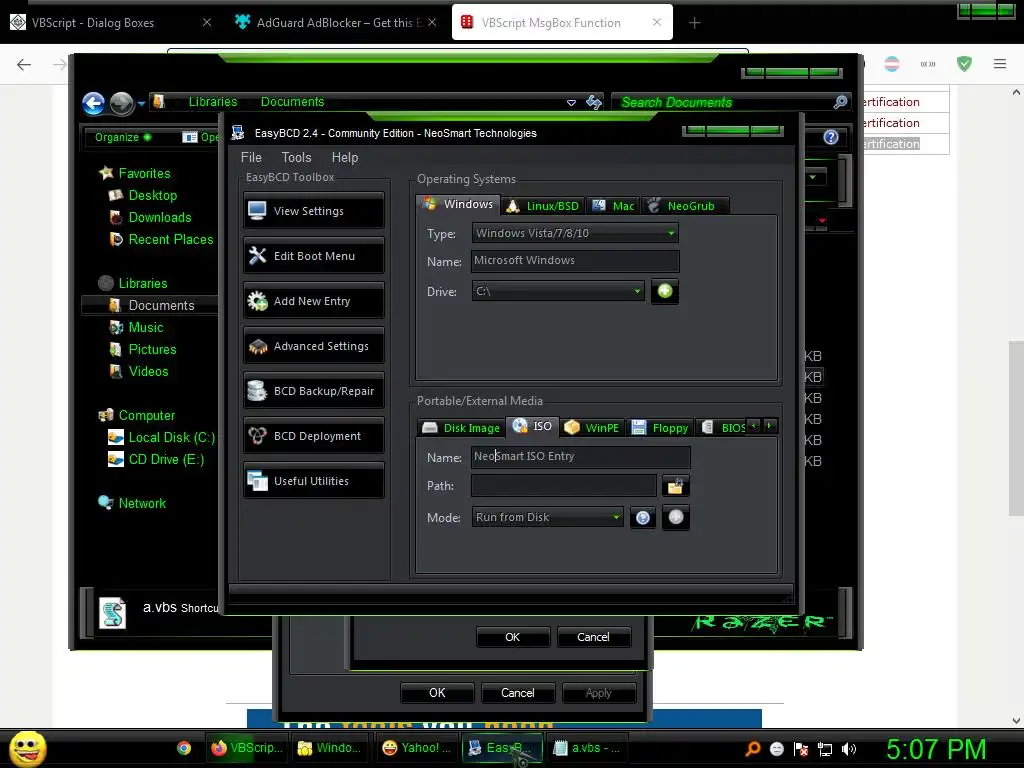The height and width of the screenshot is (768, 1024).
Task: Expand the Explorer address bar dropdown arrow
Action: click(571, 103)
